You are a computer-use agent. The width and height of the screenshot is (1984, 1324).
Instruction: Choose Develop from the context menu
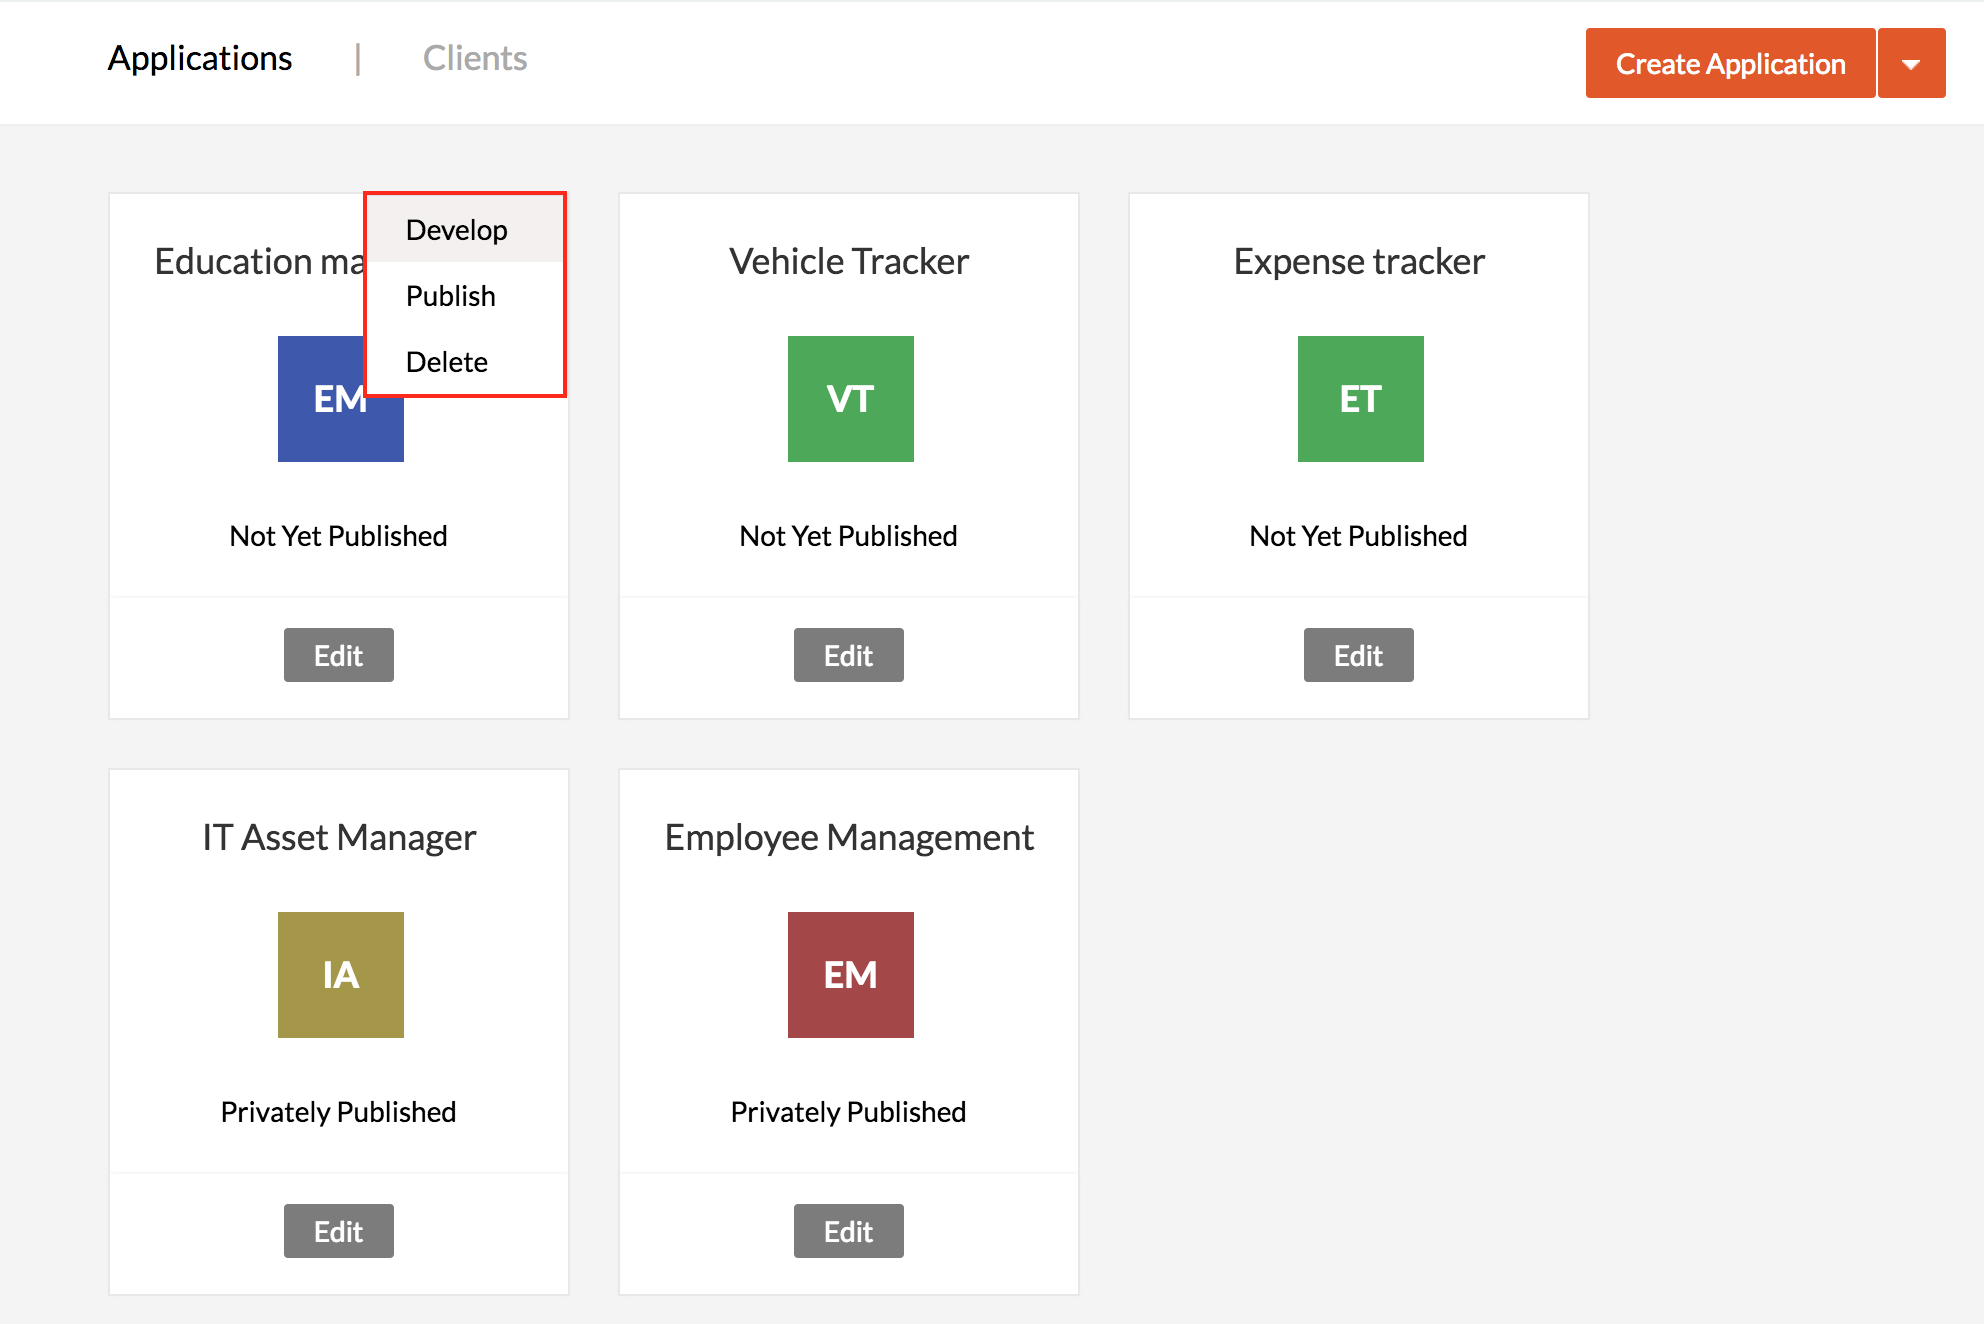[456, 229]
